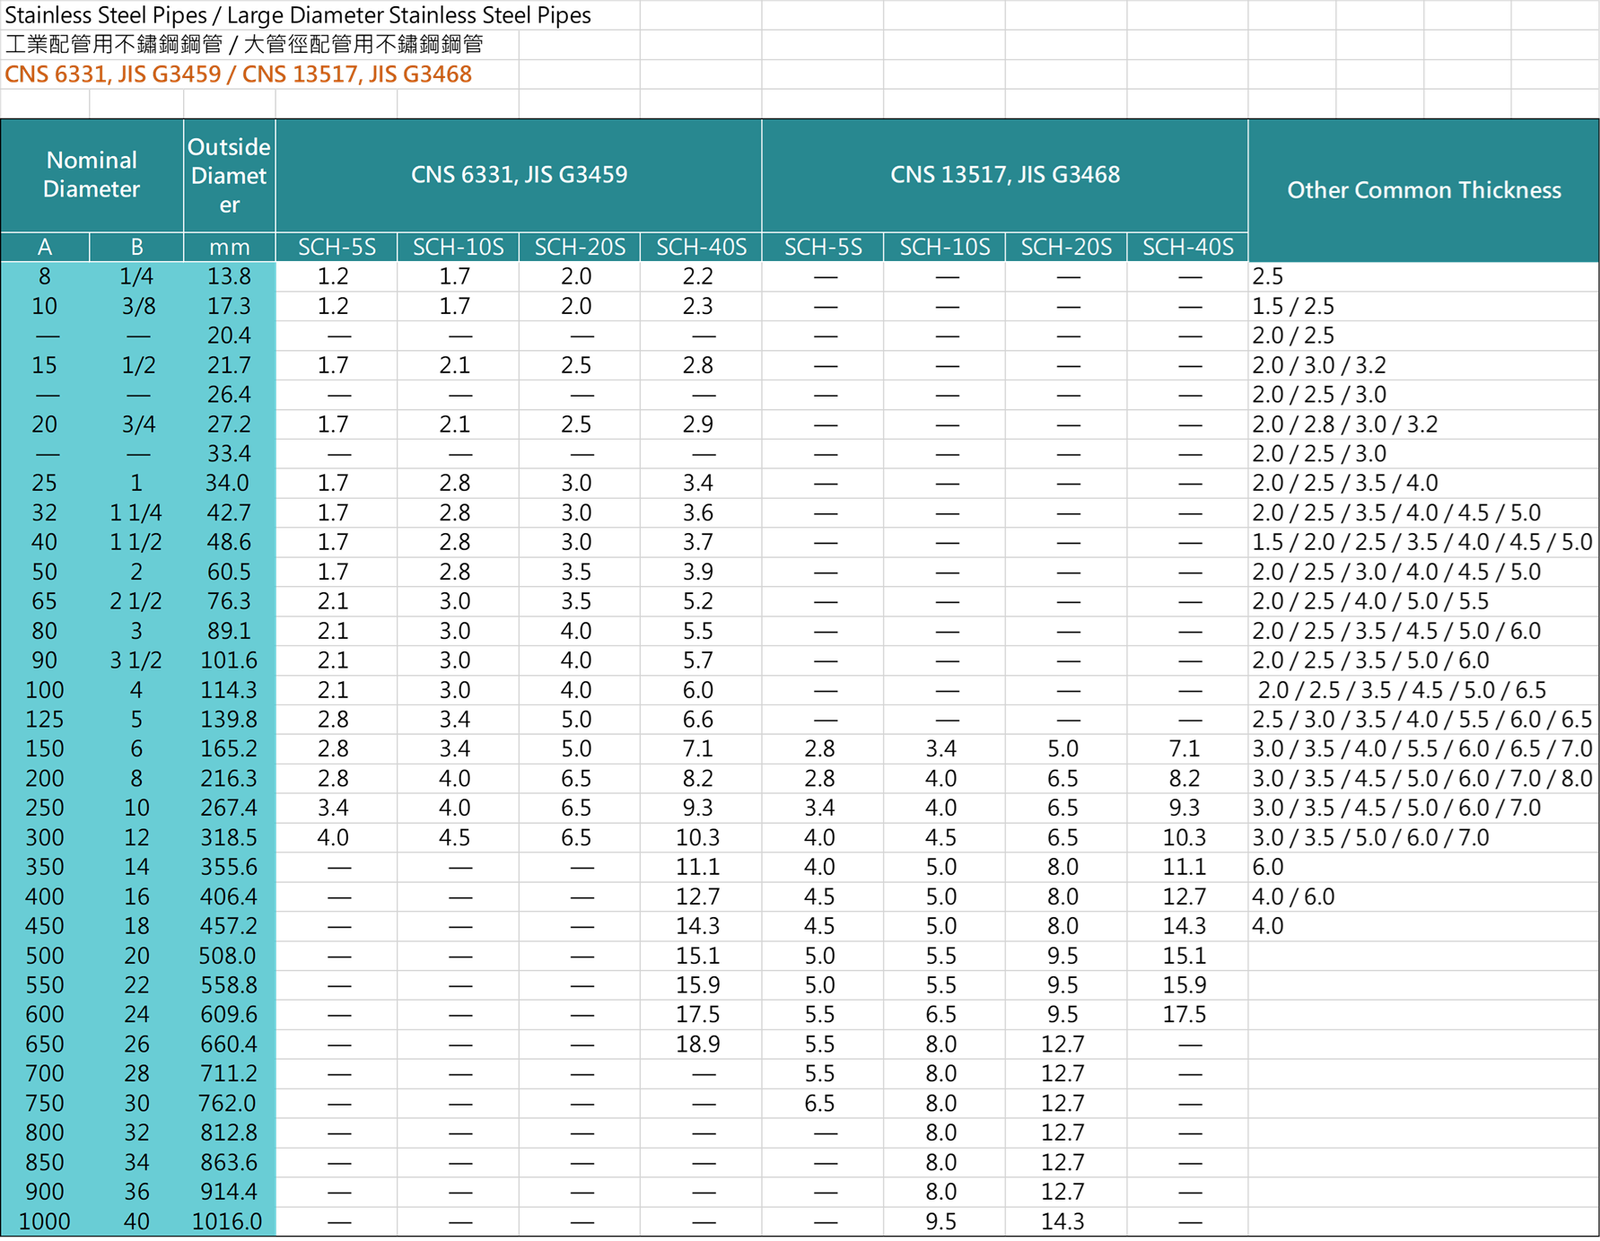Click thickness list '1.5 / 2.5'
This screenshot has width=1600, height=1241.
point(1293,306)
